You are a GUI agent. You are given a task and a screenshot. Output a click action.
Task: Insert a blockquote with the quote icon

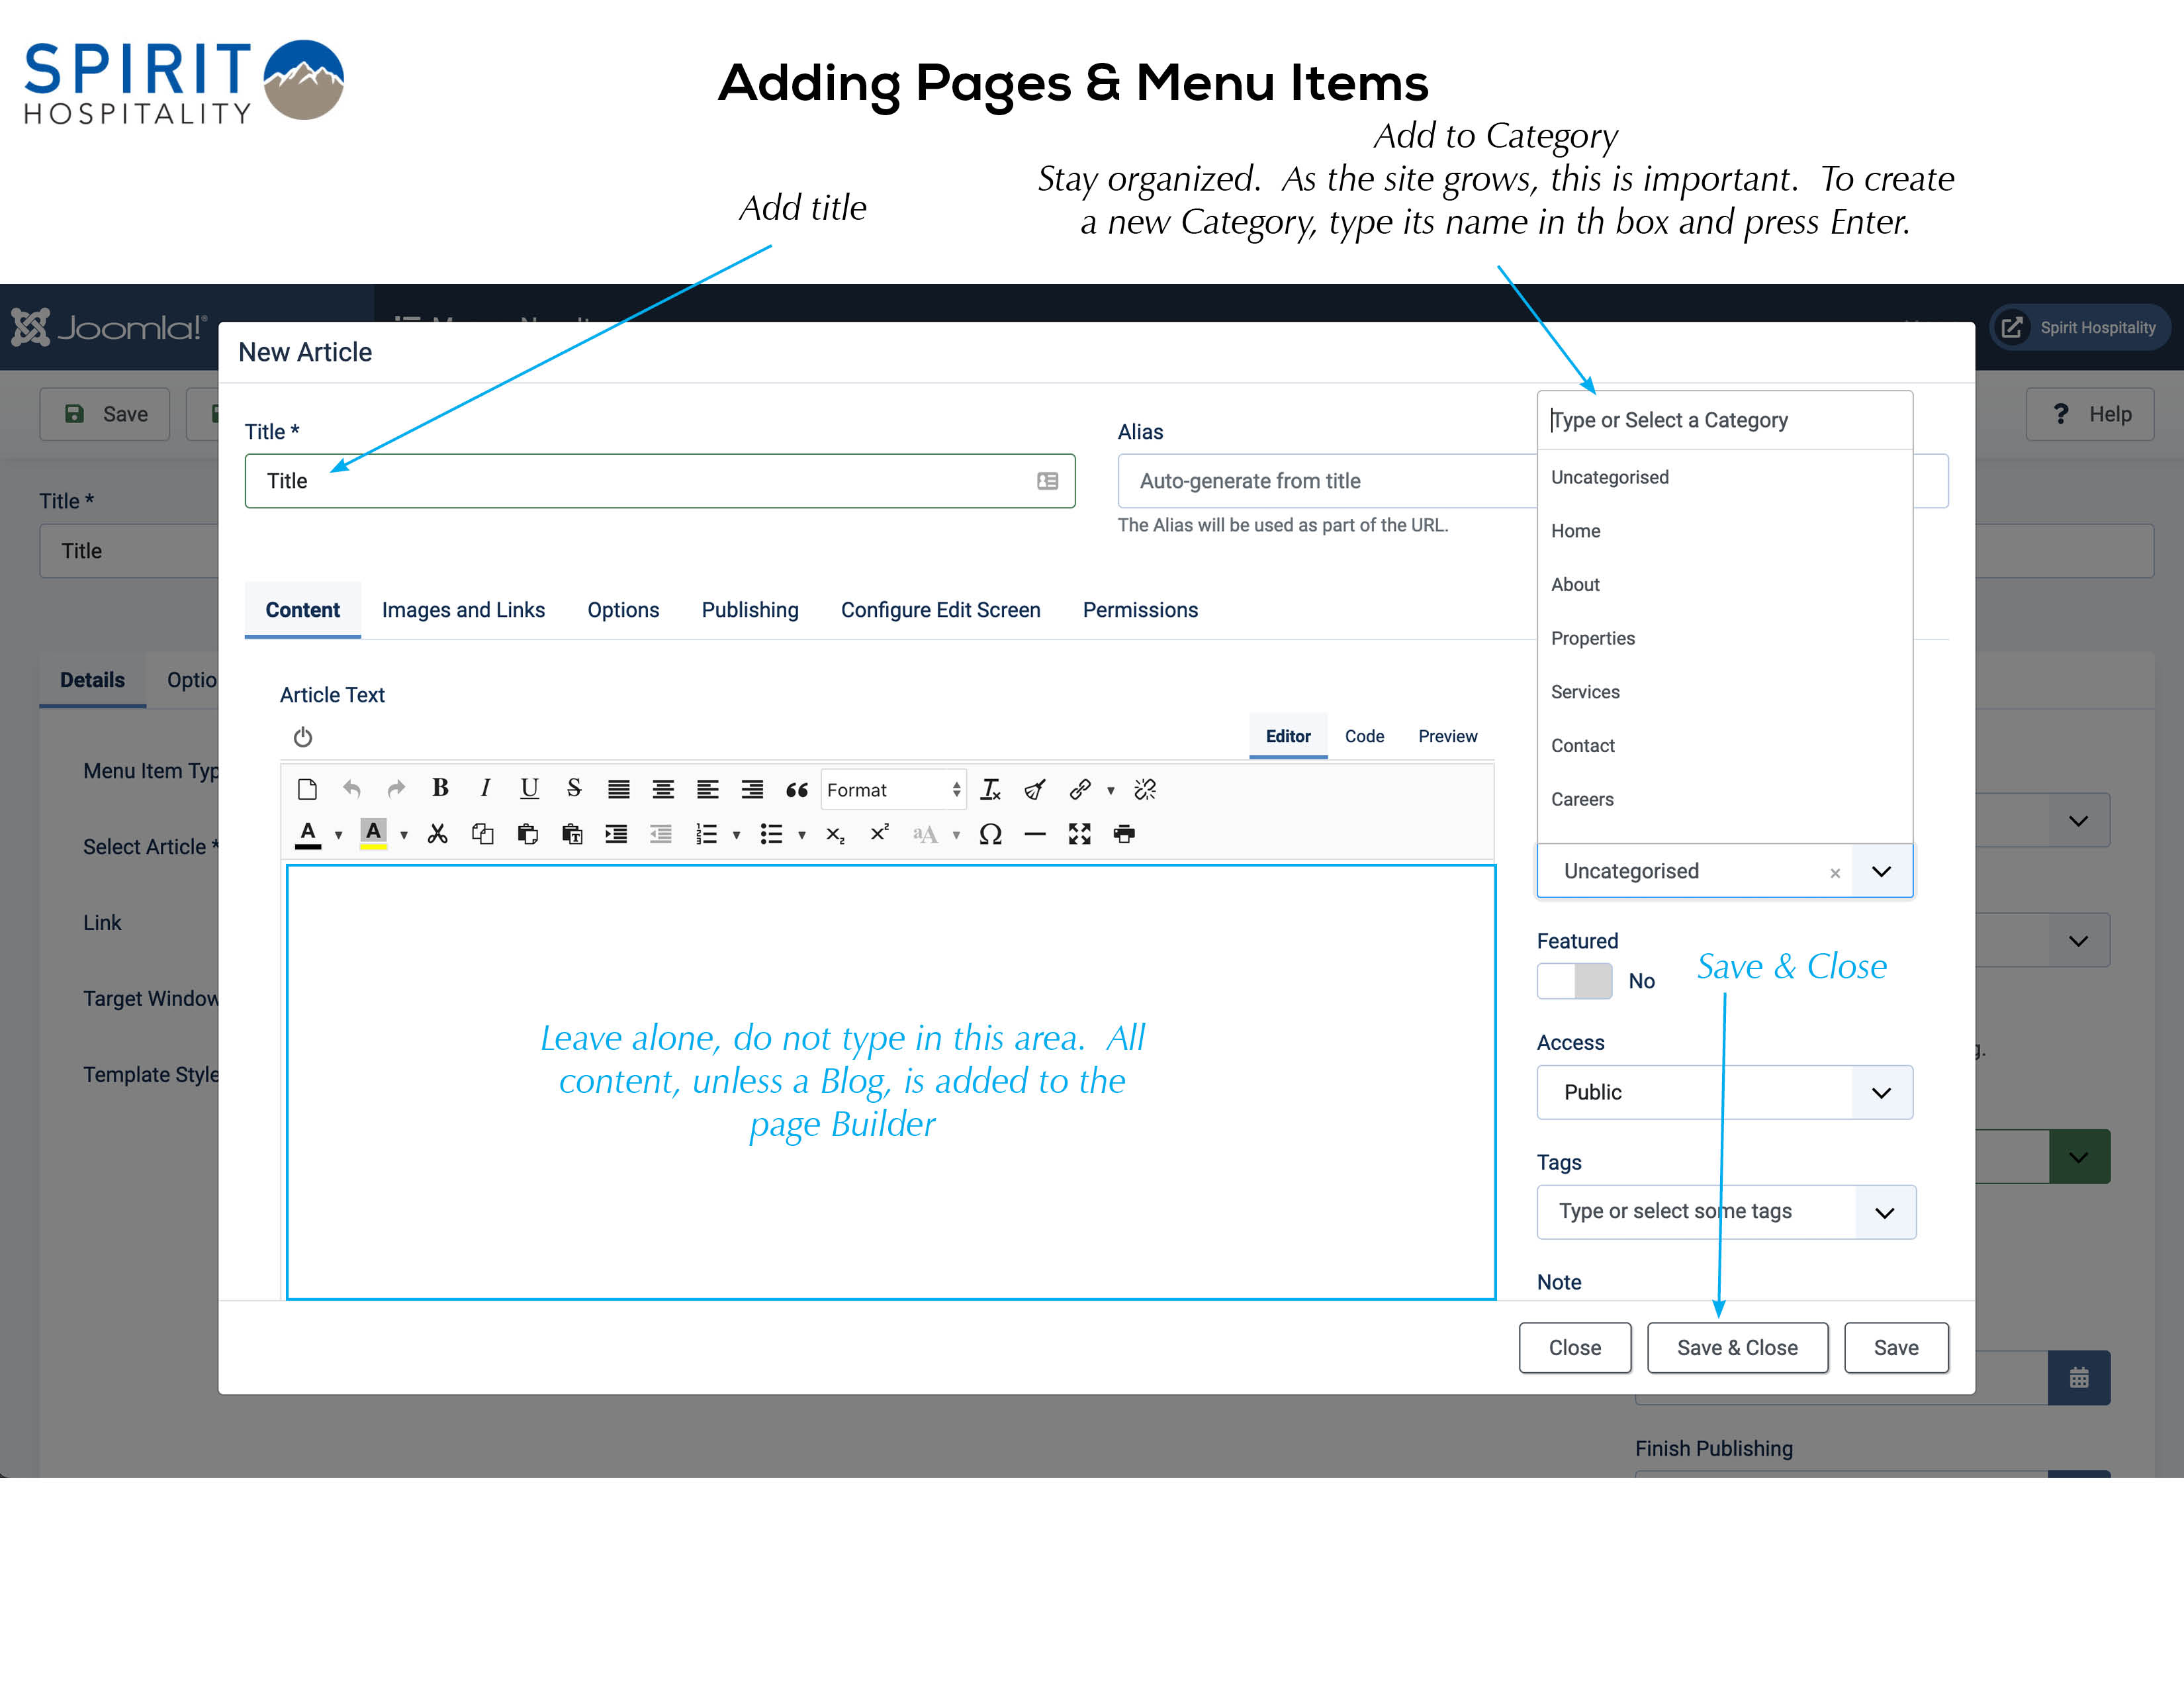796,790
